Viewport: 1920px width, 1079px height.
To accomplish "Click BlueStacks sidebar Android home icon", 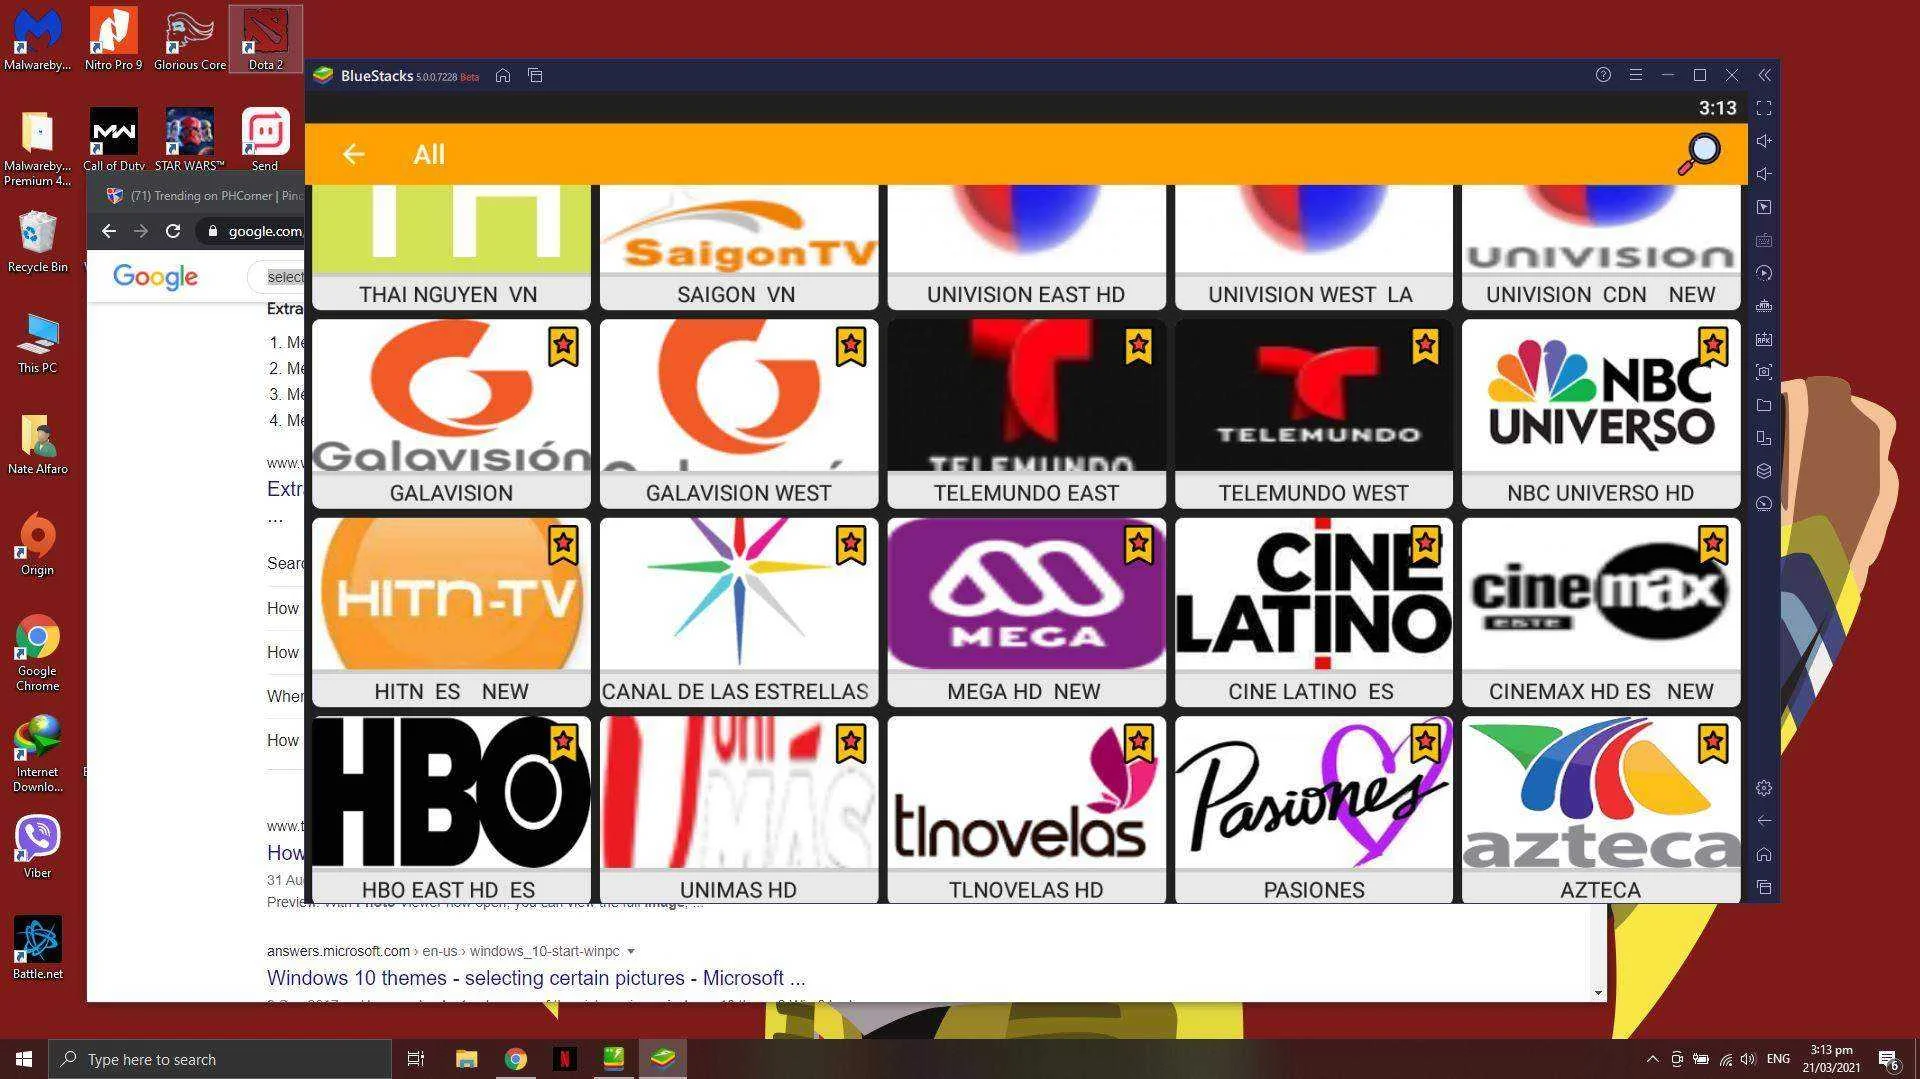I will (x=1764, y=854).
